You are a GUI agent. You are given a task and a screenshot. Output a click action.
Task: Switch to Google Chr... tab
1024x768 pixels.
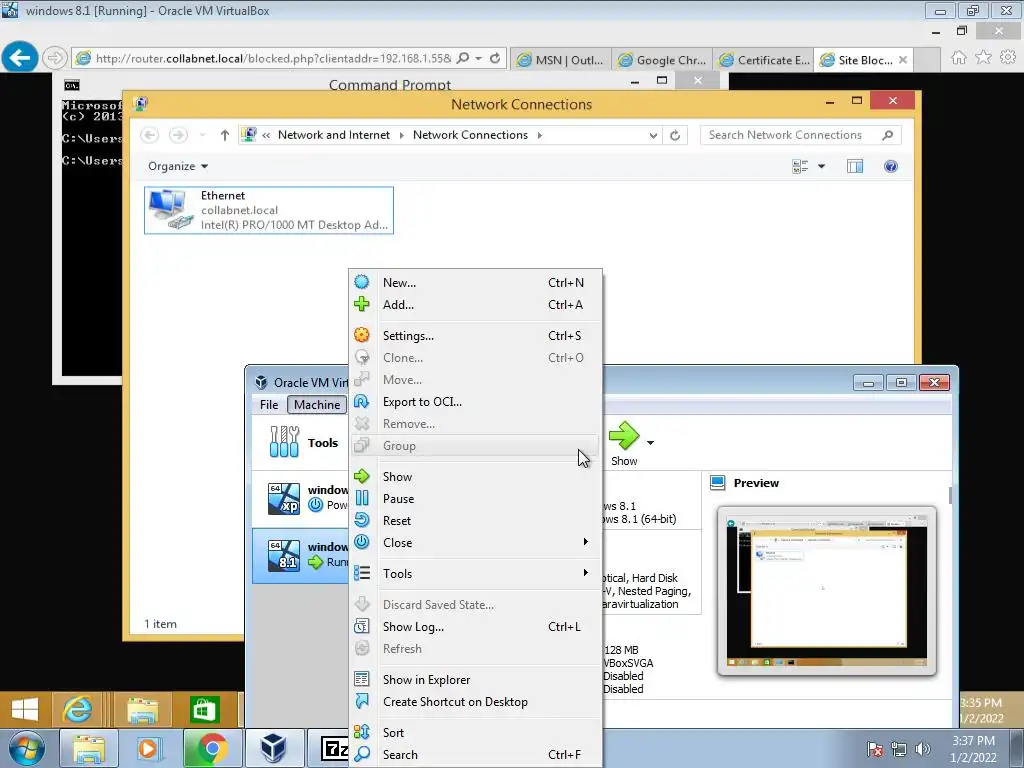(x=663, y=60)
